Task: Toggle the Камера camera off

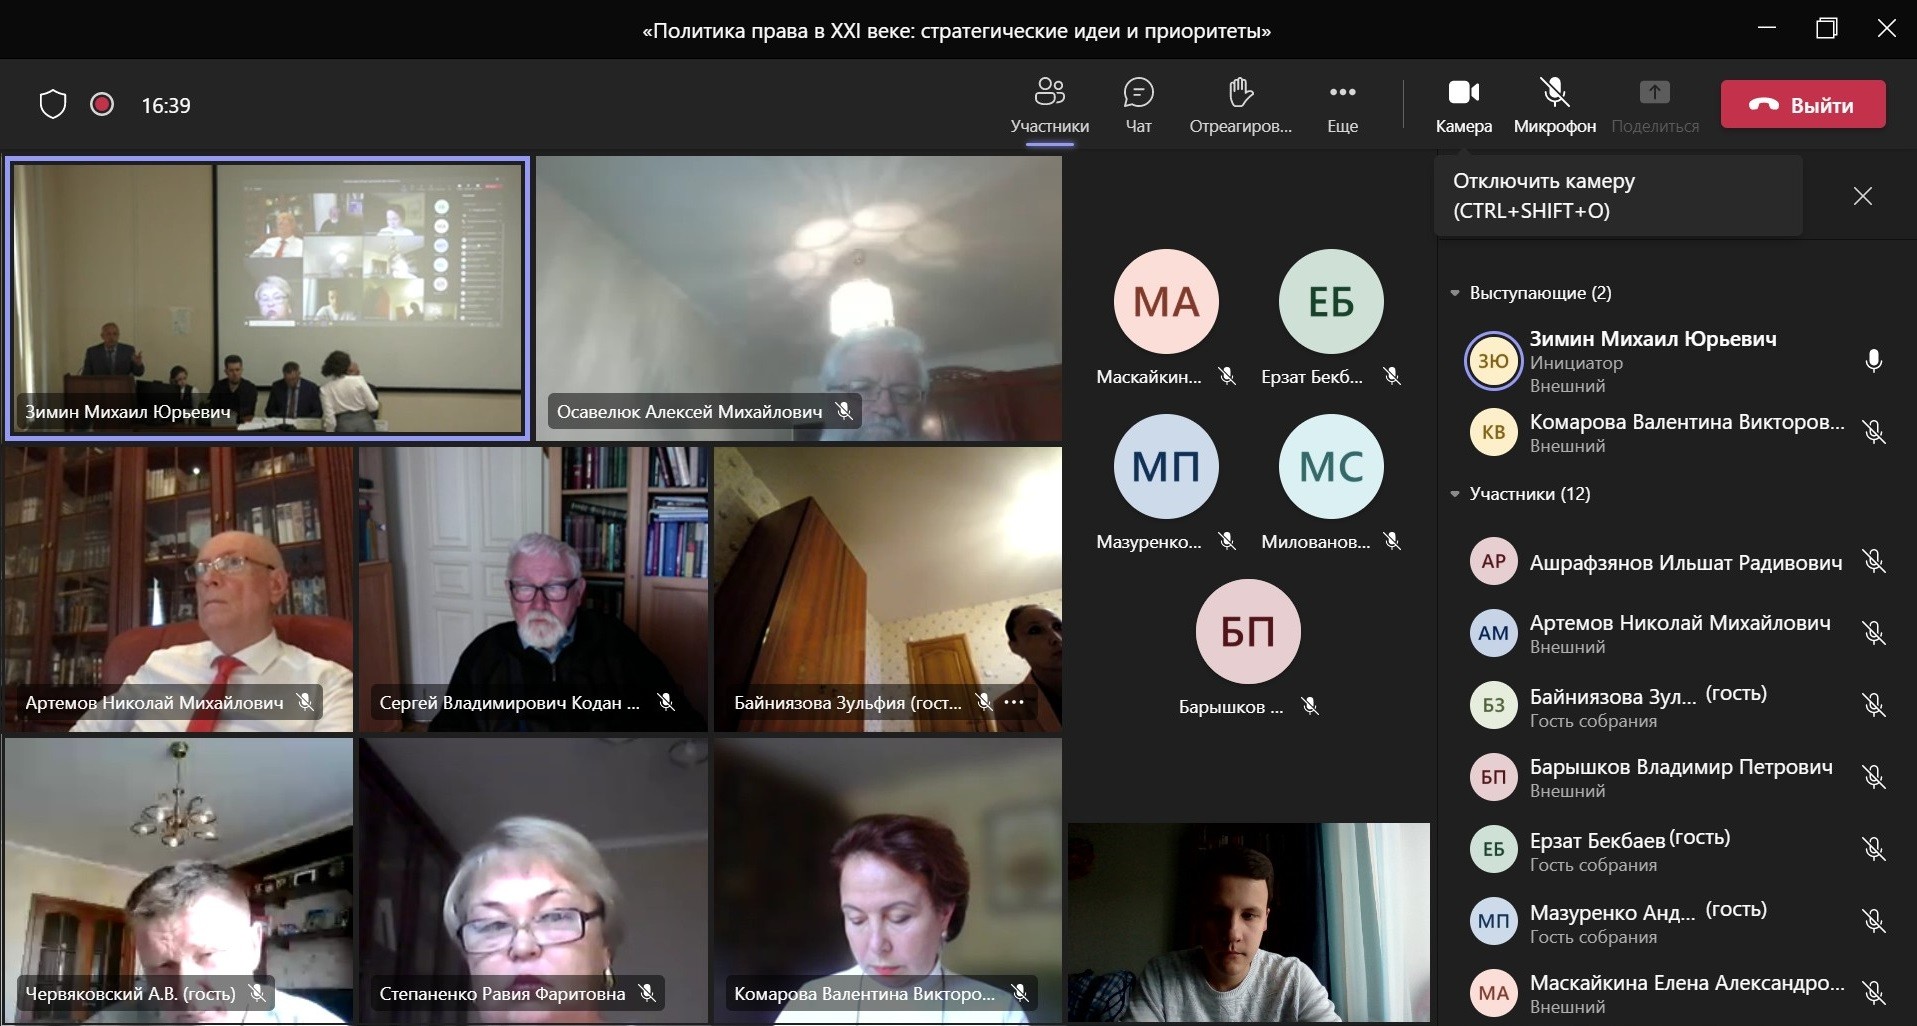Action: 1463,104
